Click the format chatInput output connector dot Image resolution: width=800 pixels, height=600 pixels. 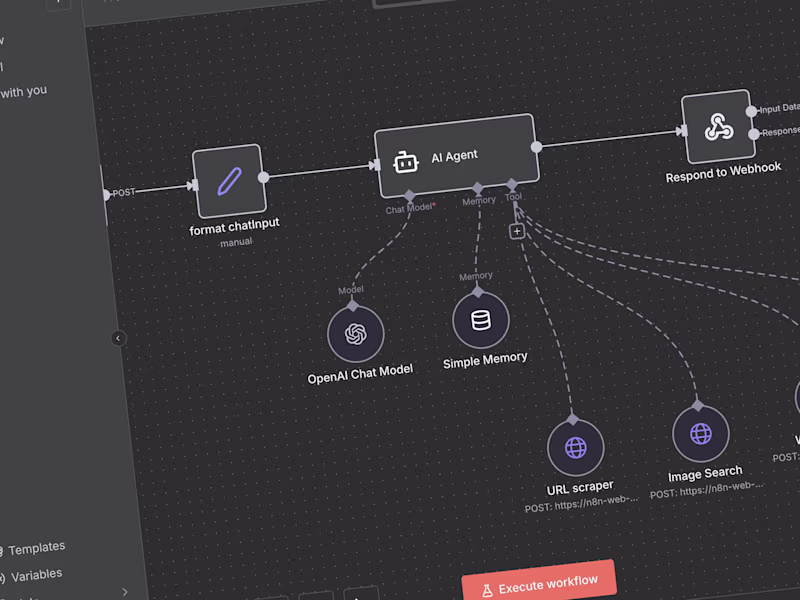coord(263,177)
